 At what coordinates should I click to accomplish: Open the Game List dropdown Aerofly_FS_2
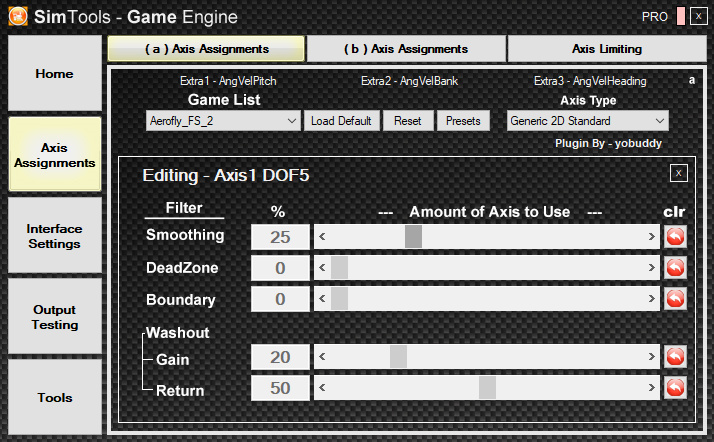[222, 121]
